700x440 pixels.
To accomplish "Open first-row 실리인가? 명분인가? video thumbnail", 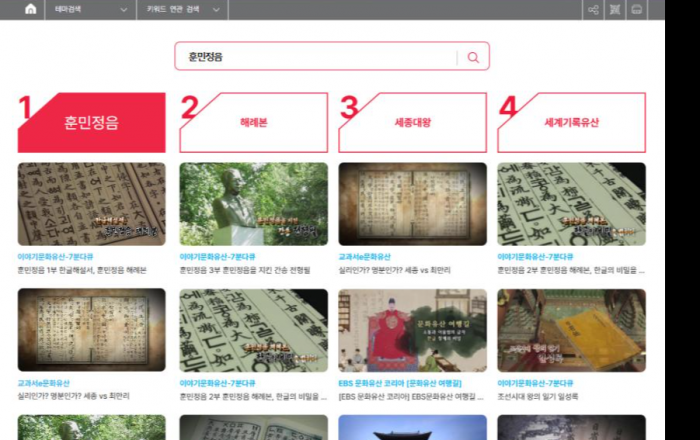I will click(412, 204).
